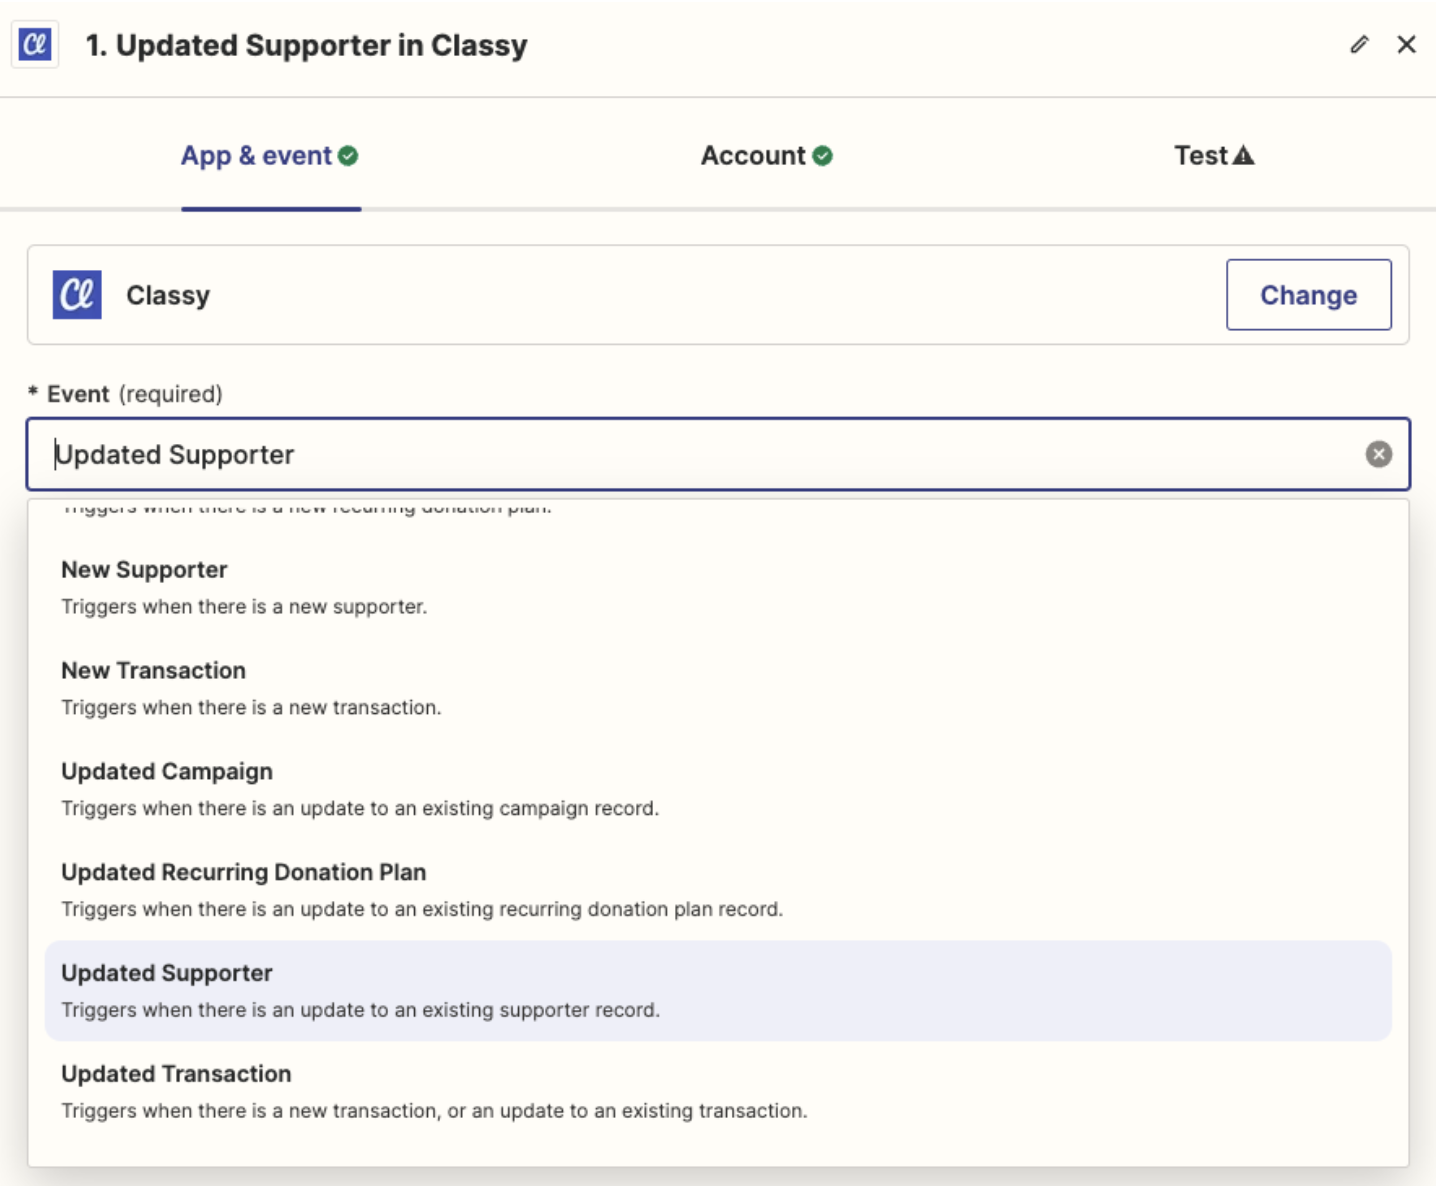Select Updated Recurring Donation Plan option

(x=718, y=891)
